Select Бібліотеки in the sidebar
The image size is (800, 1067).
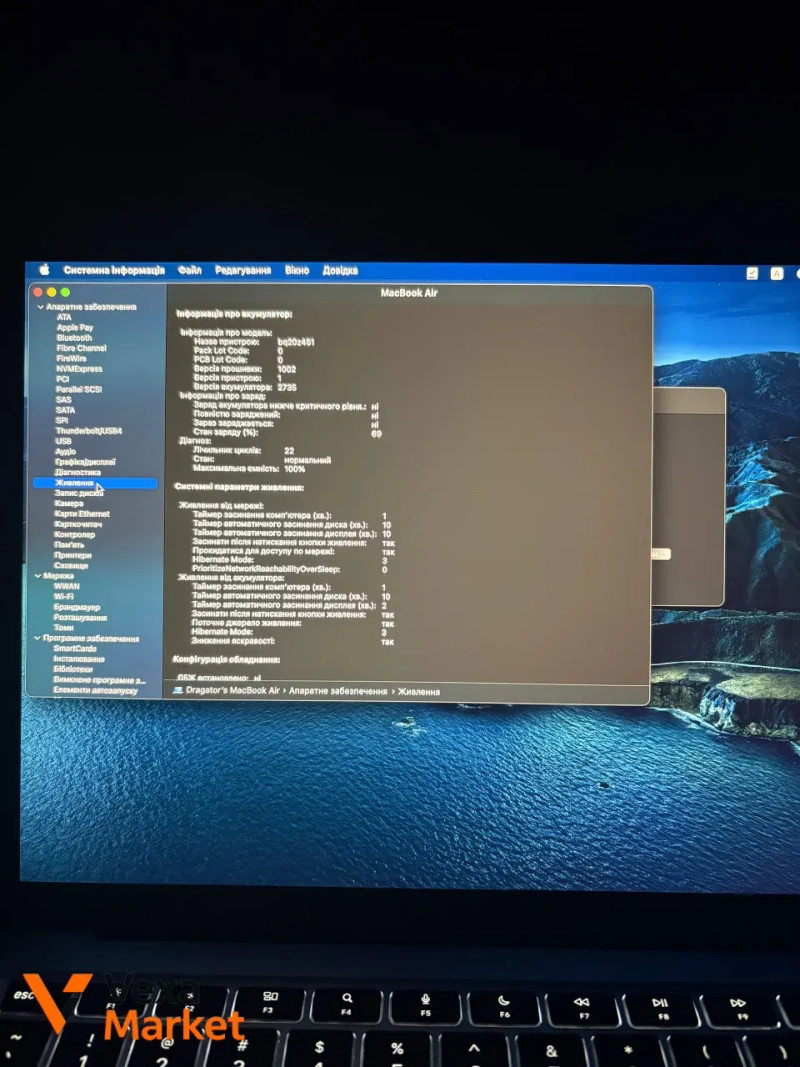tap(73, 669)
